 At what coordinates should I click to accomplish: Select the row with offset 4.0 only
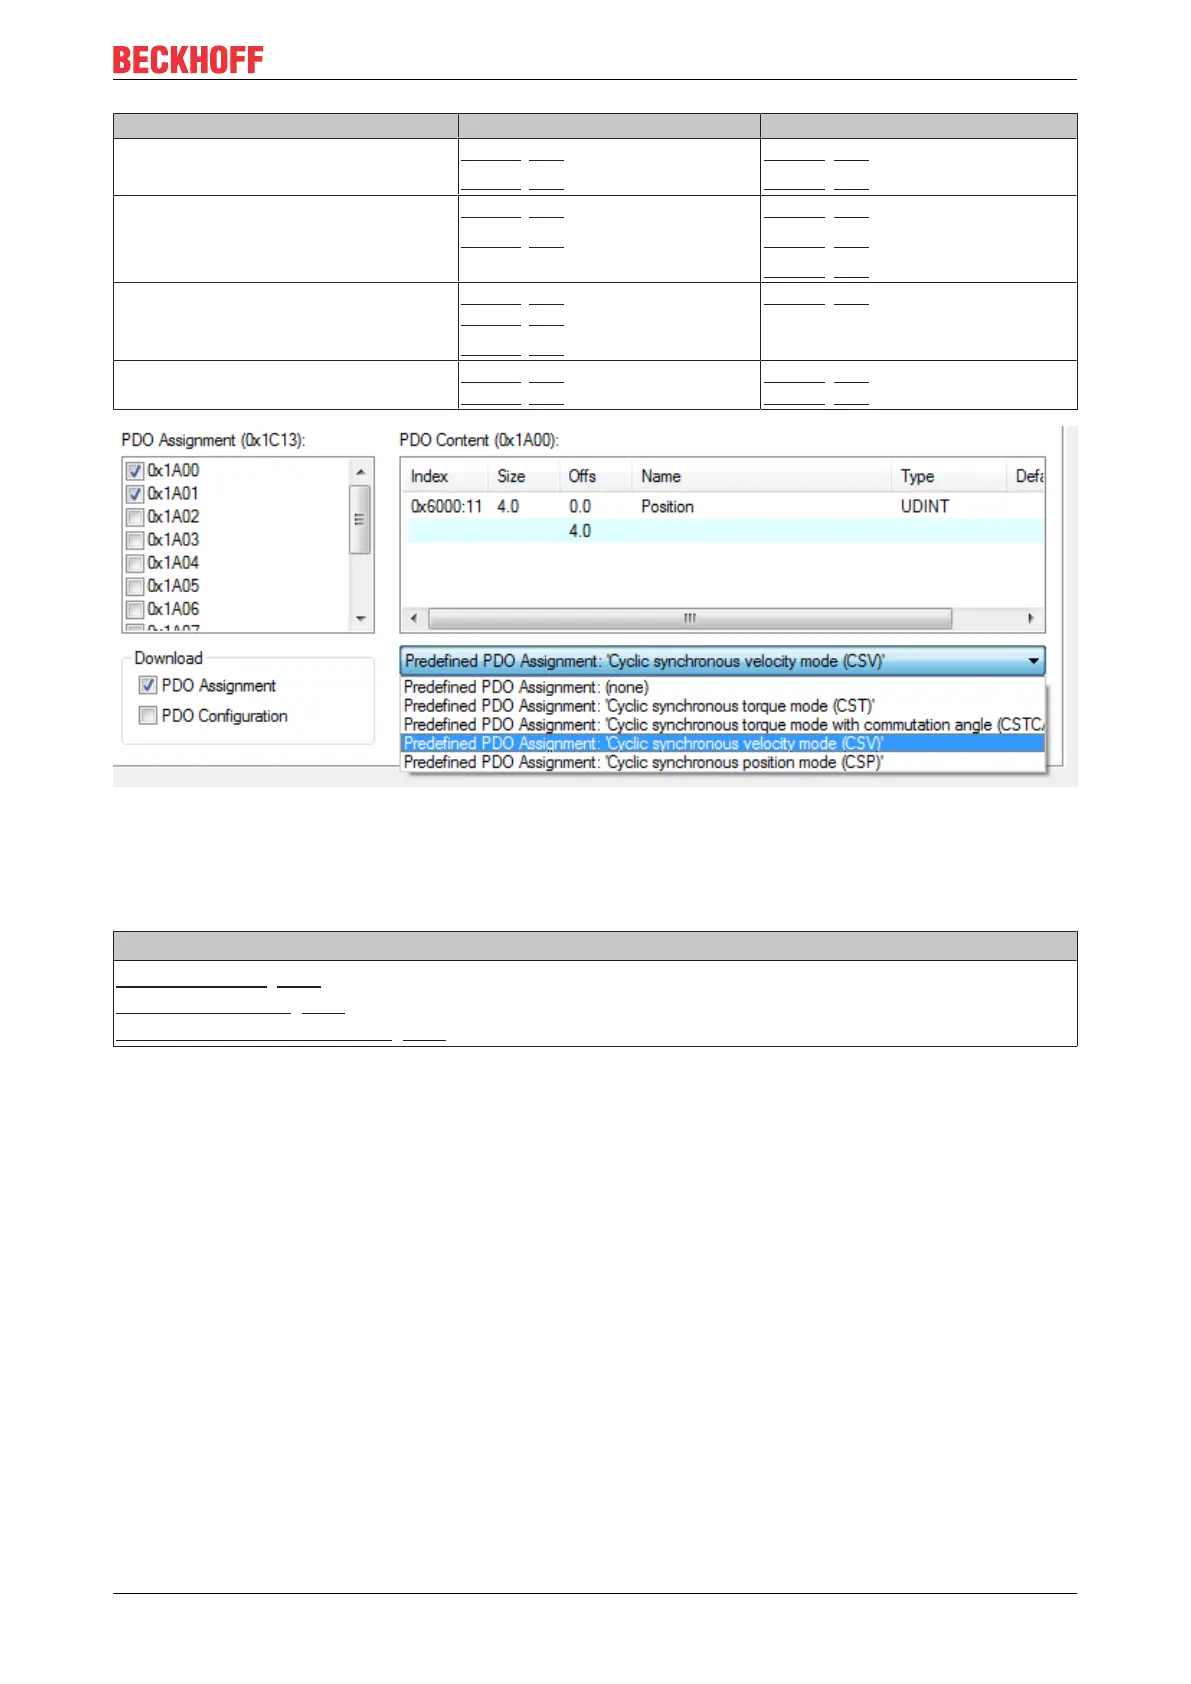[724, 531]
